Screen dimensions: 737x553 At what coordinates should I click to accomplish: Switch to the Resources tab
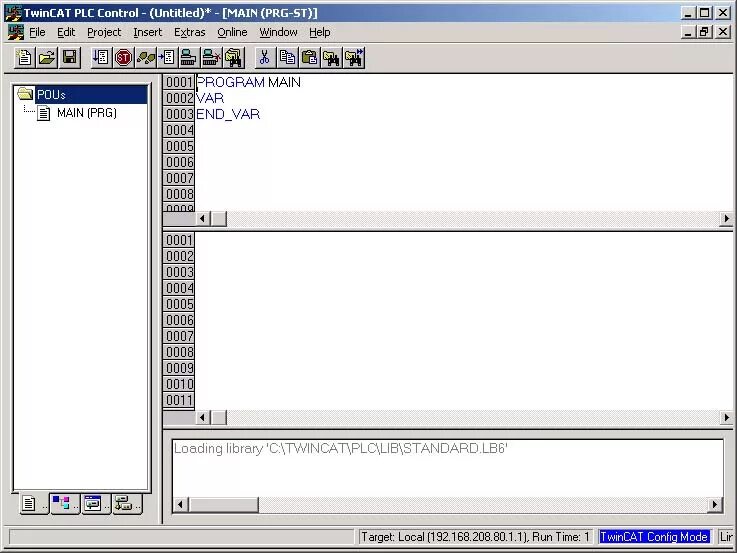click(125, 504)
